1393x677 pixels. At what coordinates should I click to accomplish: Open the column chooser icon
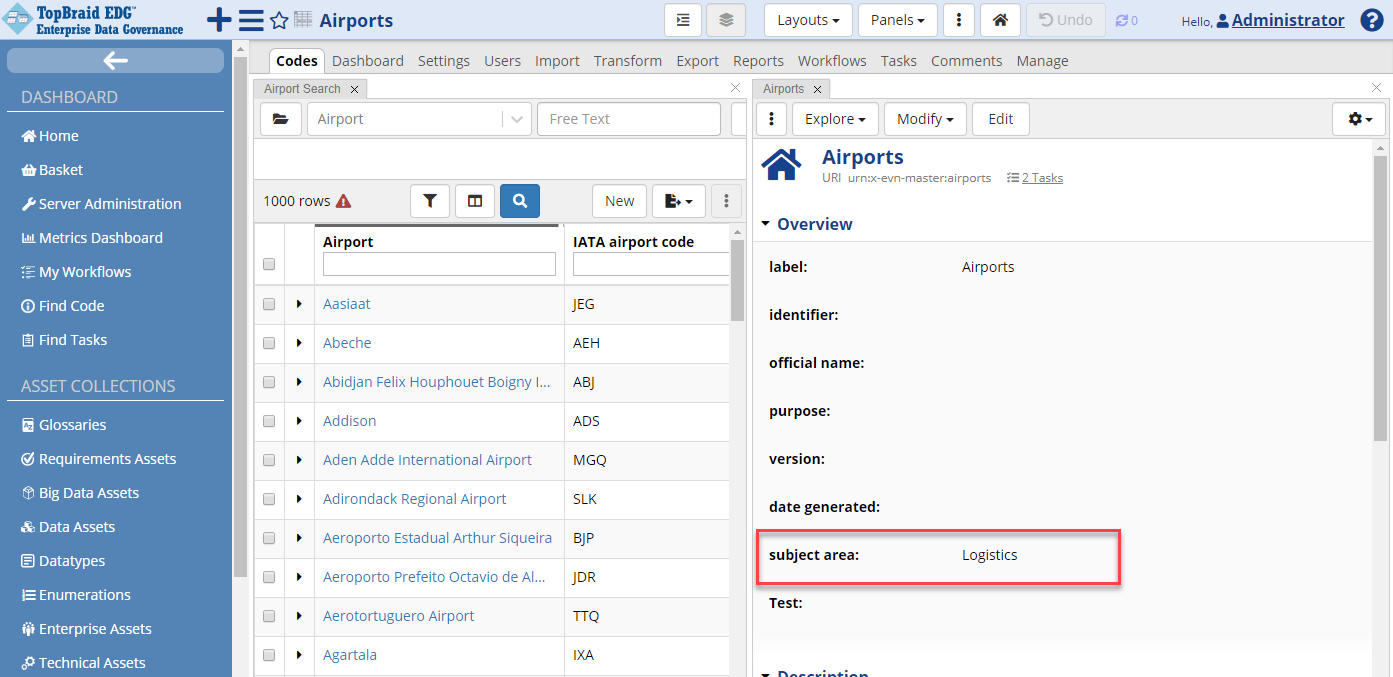point(475,201)
